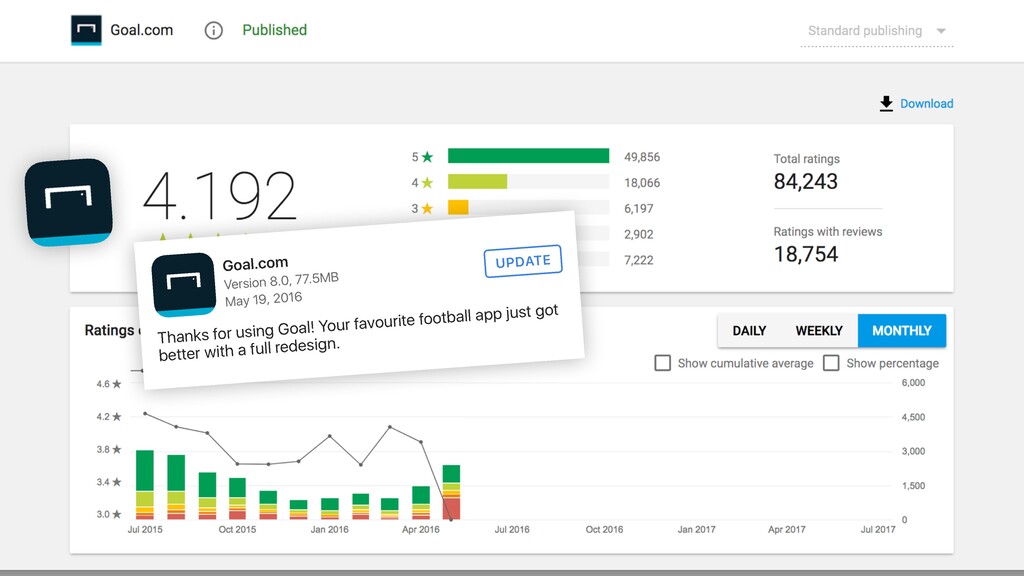1024x576 pixels.
Task: Click the 3 star yellow bar
Action: point(458,208)
